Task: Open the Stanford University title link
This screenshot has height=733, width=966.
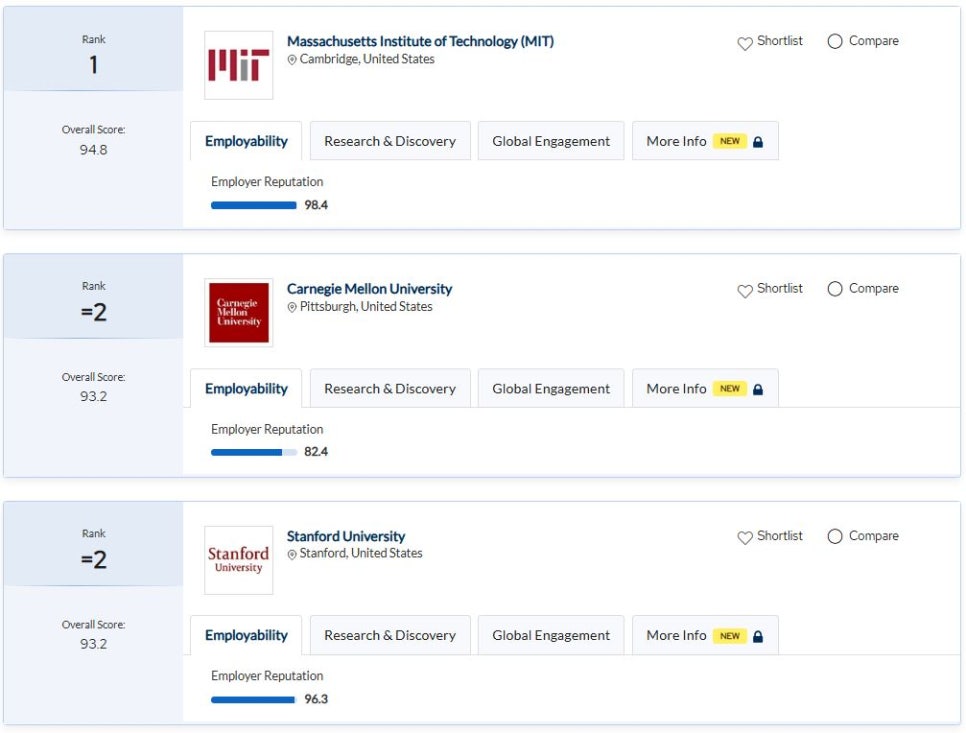Action: point(346,536)
